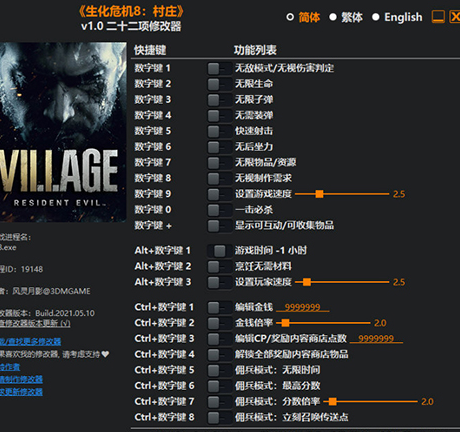Enable 烹饪无需材料 toggle

click(x=219, y=266)
